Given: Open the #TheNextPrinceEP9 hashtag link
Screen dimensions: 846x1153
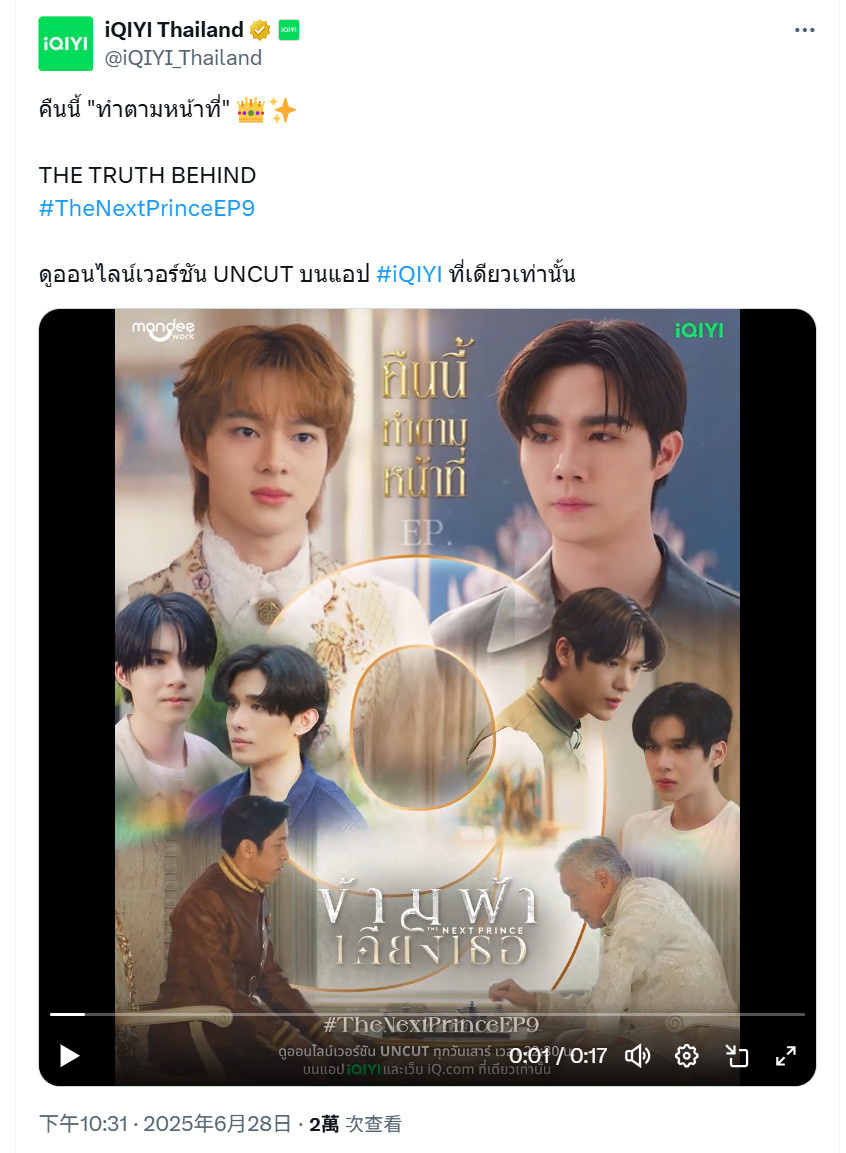Looking at the screenshot, I should (147, 208).
